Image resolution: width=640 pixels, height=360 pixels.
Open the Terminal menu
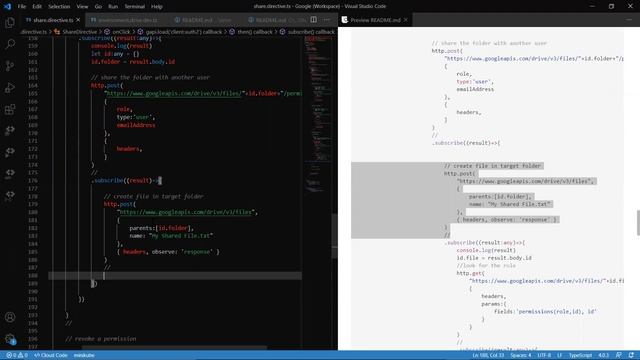[135, 7]
